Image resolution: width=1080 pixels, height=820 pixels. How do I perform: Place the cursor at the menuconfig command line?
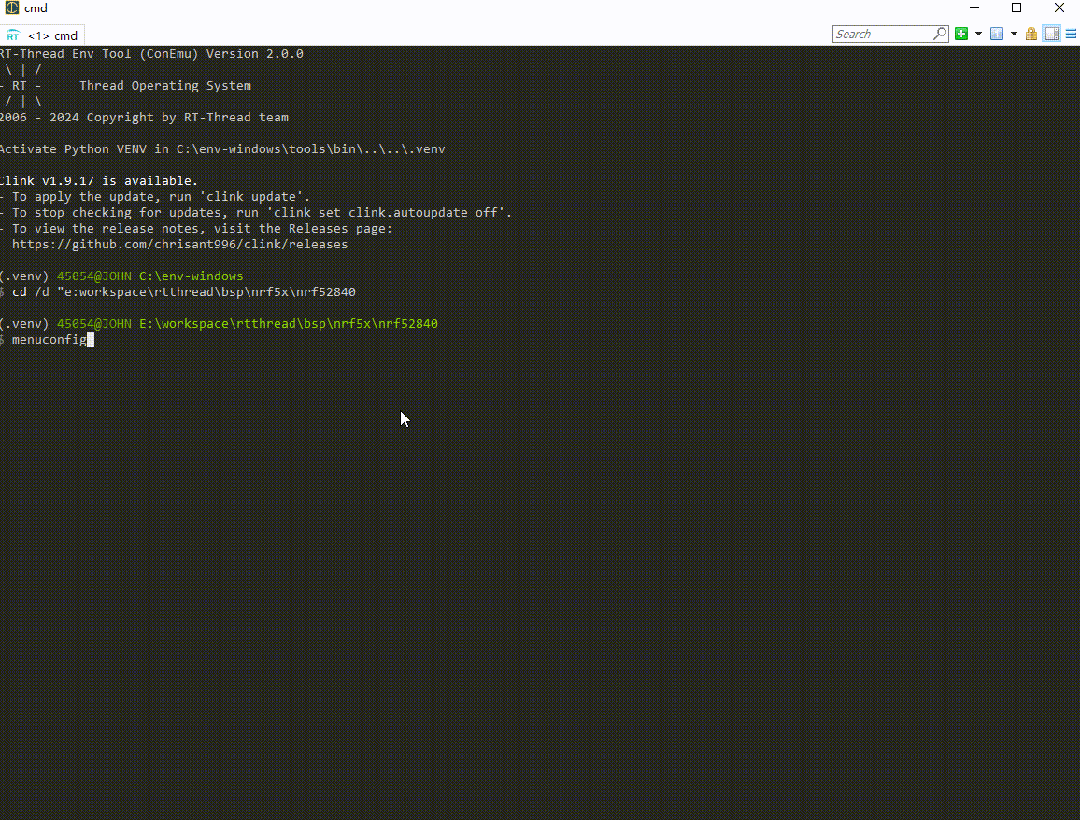[50, 339]
